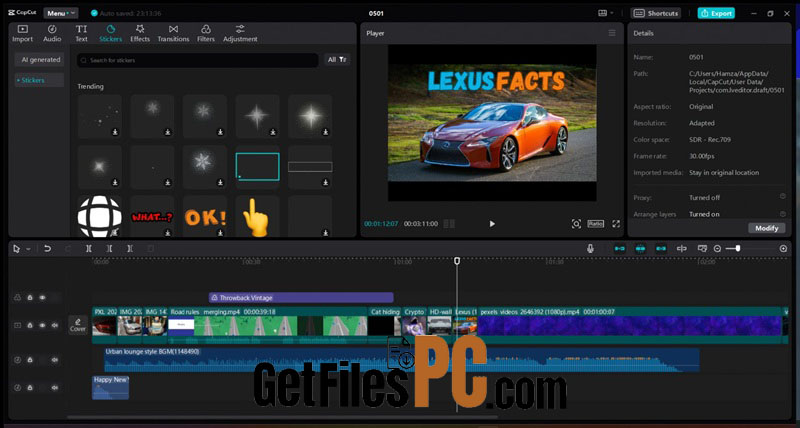This screenshot has width=800, height=428.
Task: Download the OK! sticker
Action: 220,233
